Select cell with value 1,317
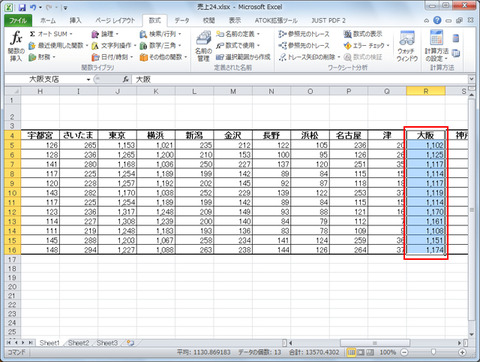The image size is (480, 362). pyautogui.click(x=117, y=212)
